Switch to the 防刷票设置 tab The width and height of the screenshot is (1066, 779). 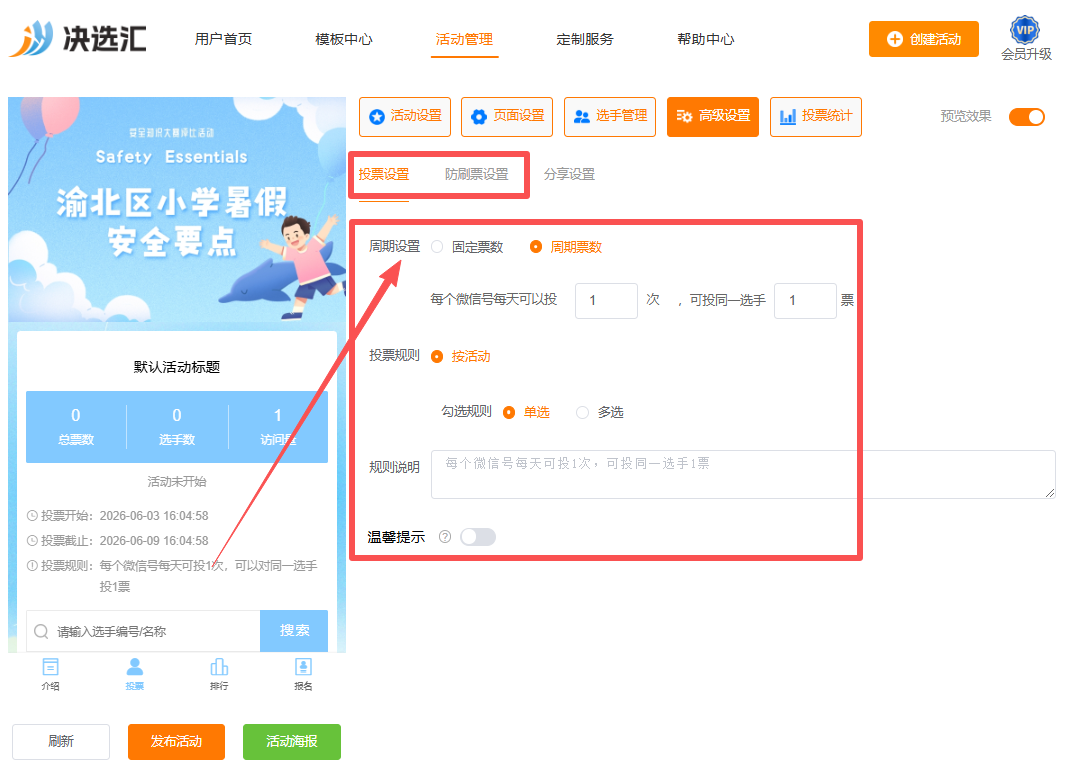click(x=477, y=175)
